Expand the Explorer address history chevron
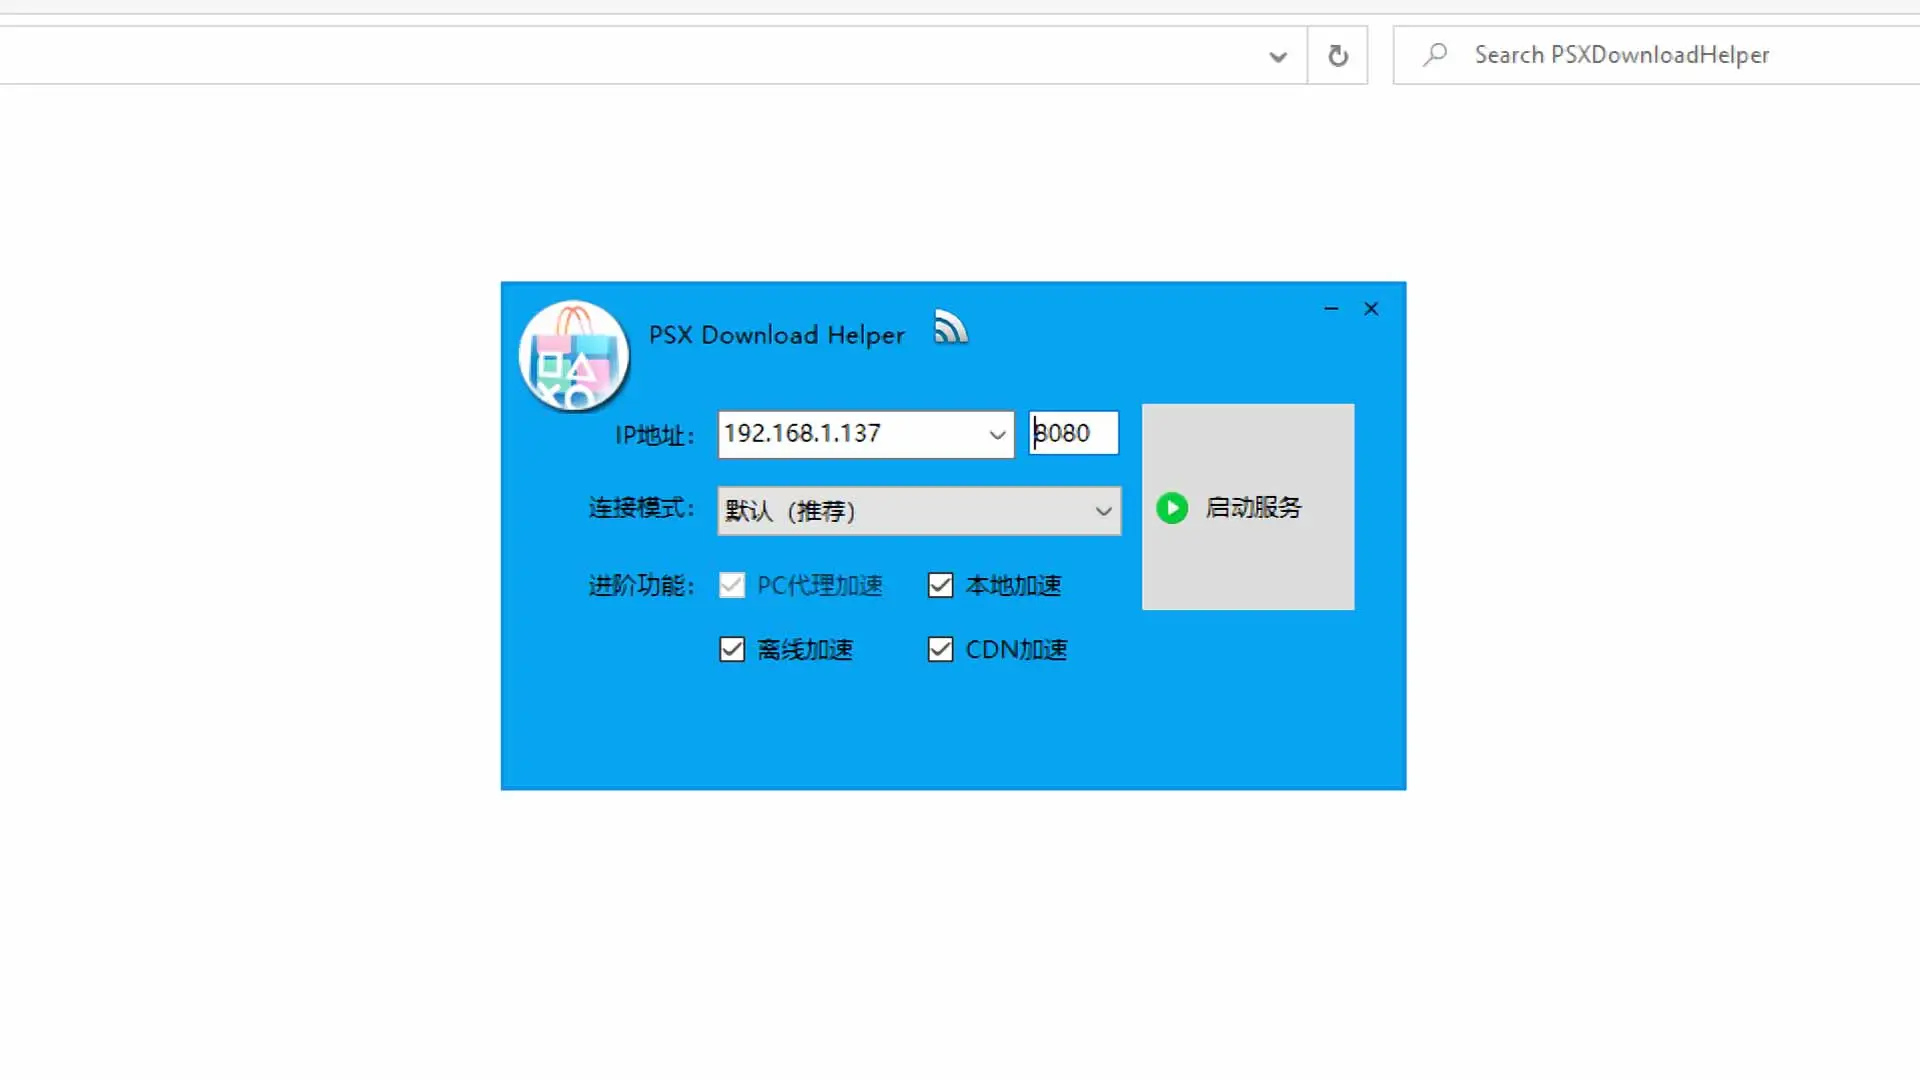 (1277, 57)
